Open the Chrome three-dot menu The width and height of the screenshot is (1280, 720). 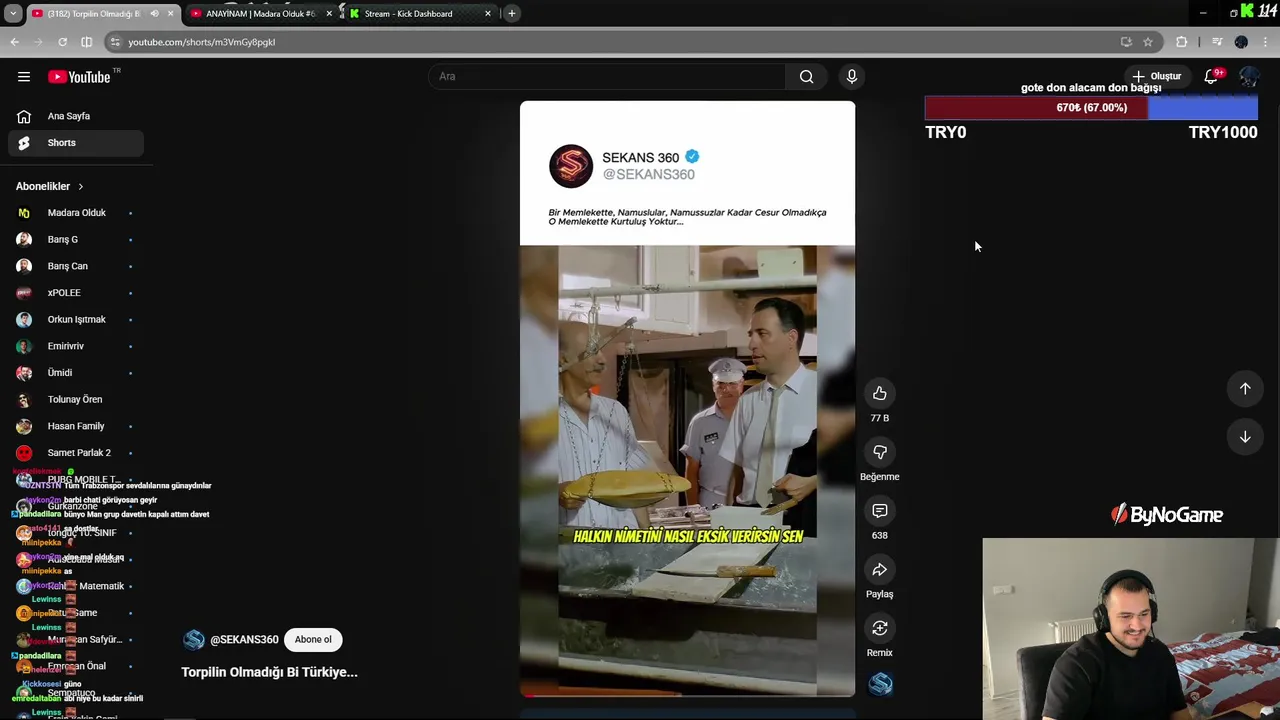pos(1266,42)
